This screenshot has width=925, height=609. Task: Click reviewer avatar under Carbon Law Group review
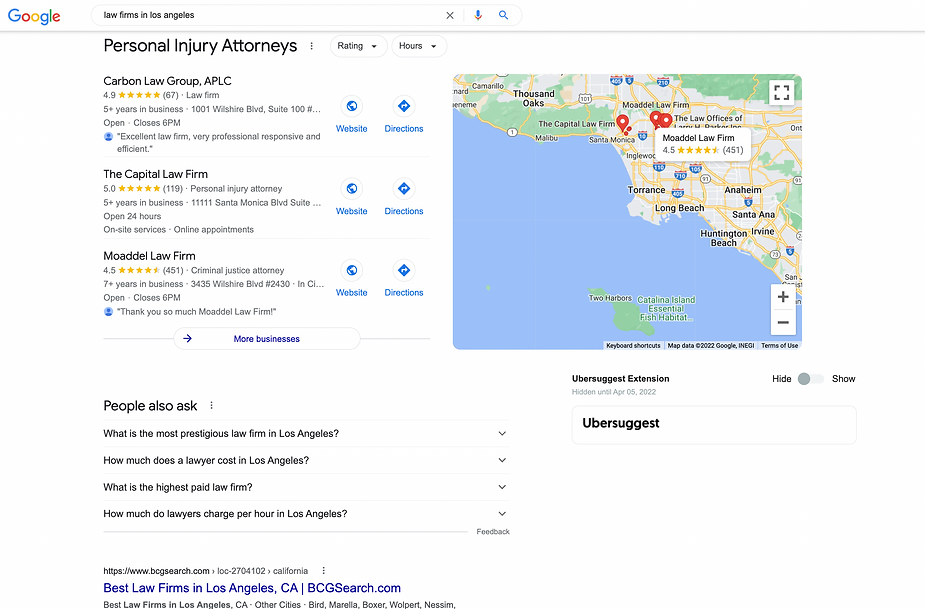point(109,136)
